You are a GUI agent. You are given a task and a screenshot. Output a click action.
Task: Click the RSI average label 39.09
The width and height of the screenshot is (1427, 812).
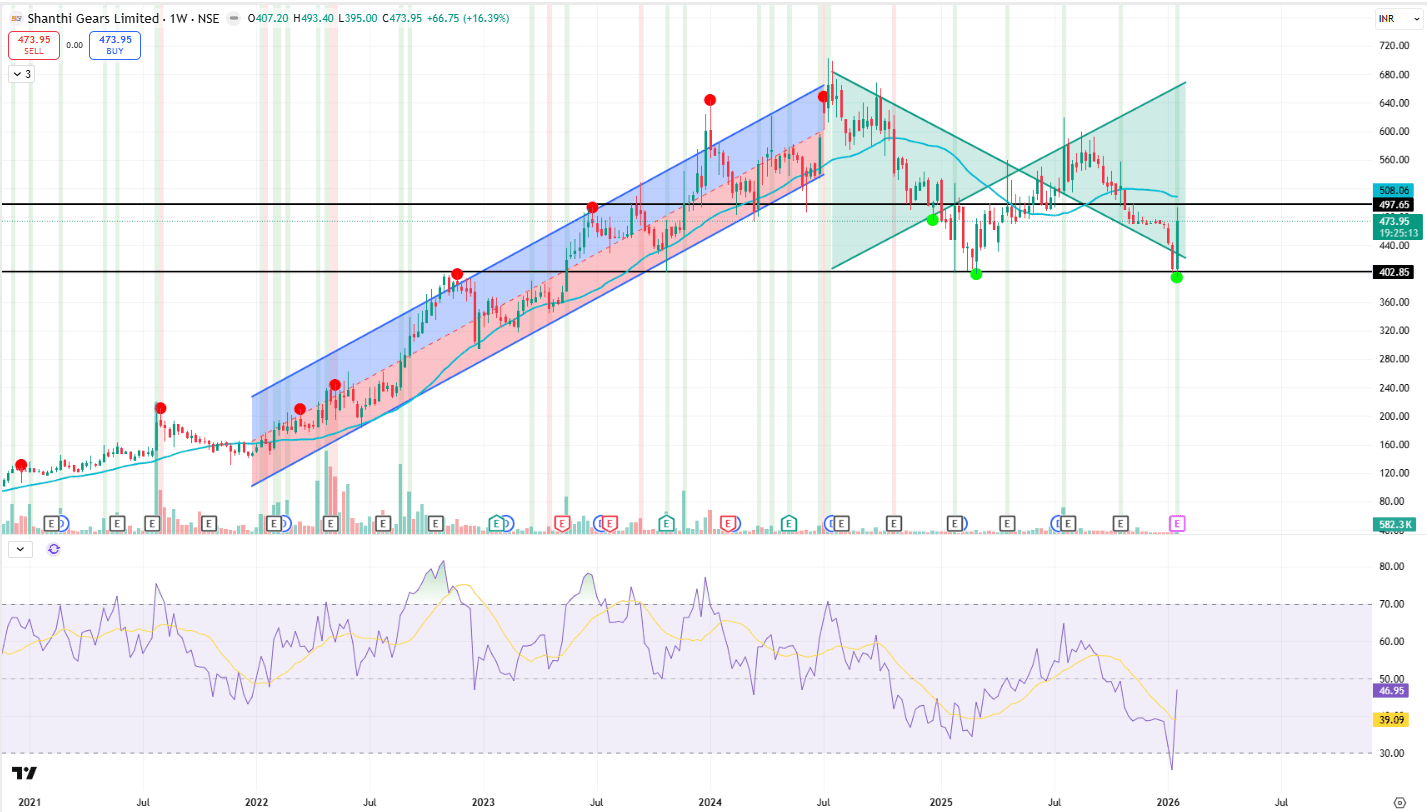point(1393,719)
